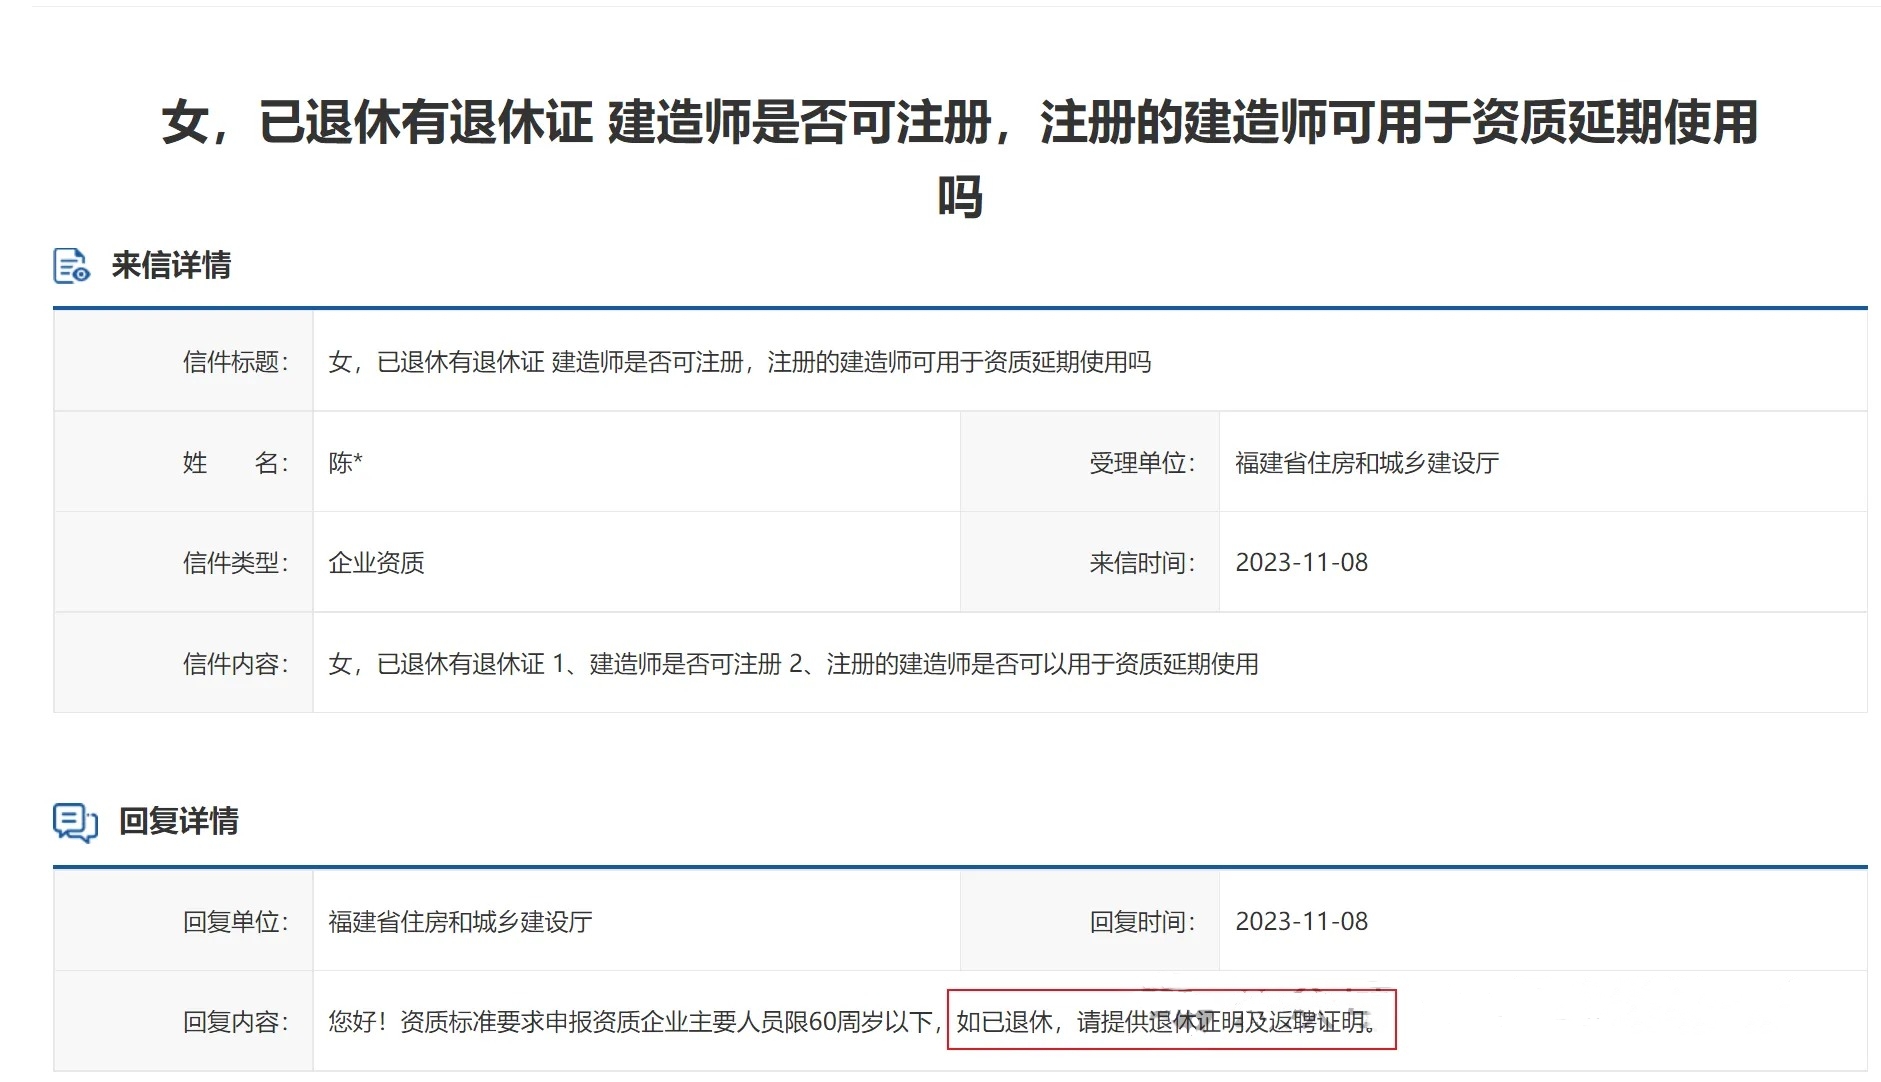Image resolution: width=1881 pixels, height=1082 pixels.
Task: Click the 来信详情 section header
Action: point(171,266)
